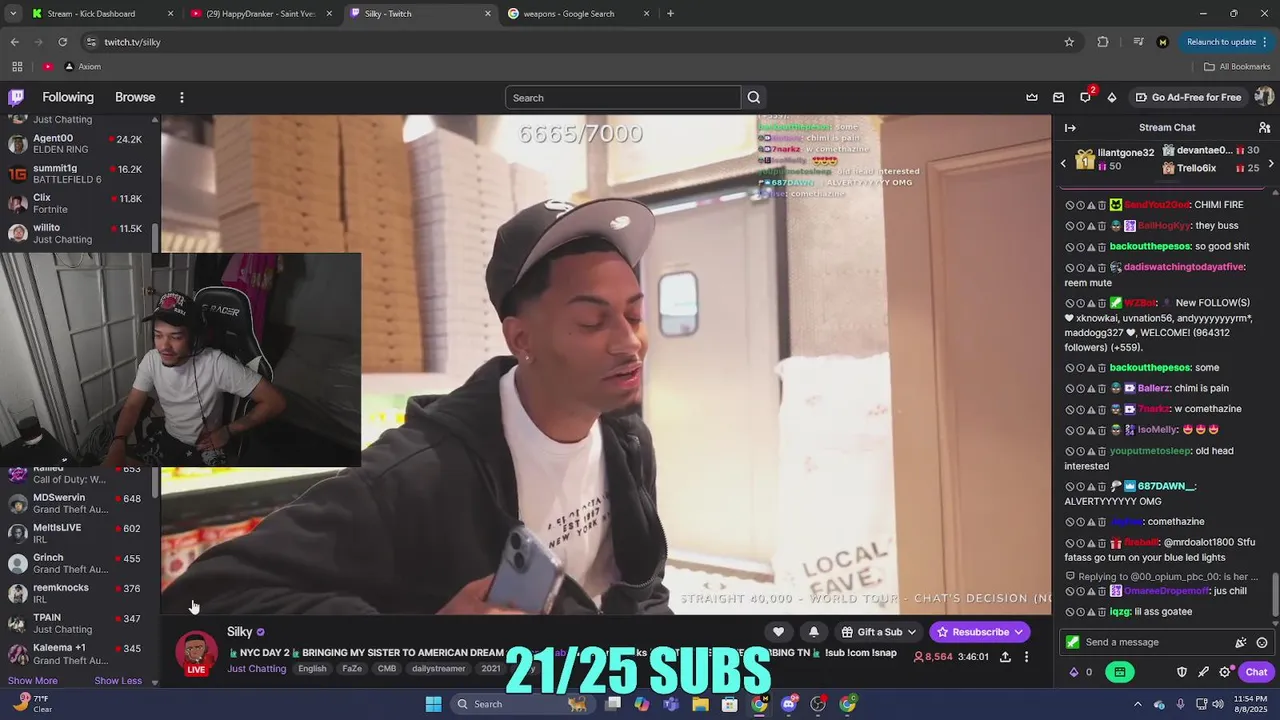1280x720 pixels.
Task: Show previous gift leaderboard entries arrow
Action: (x=1063, y=163)
